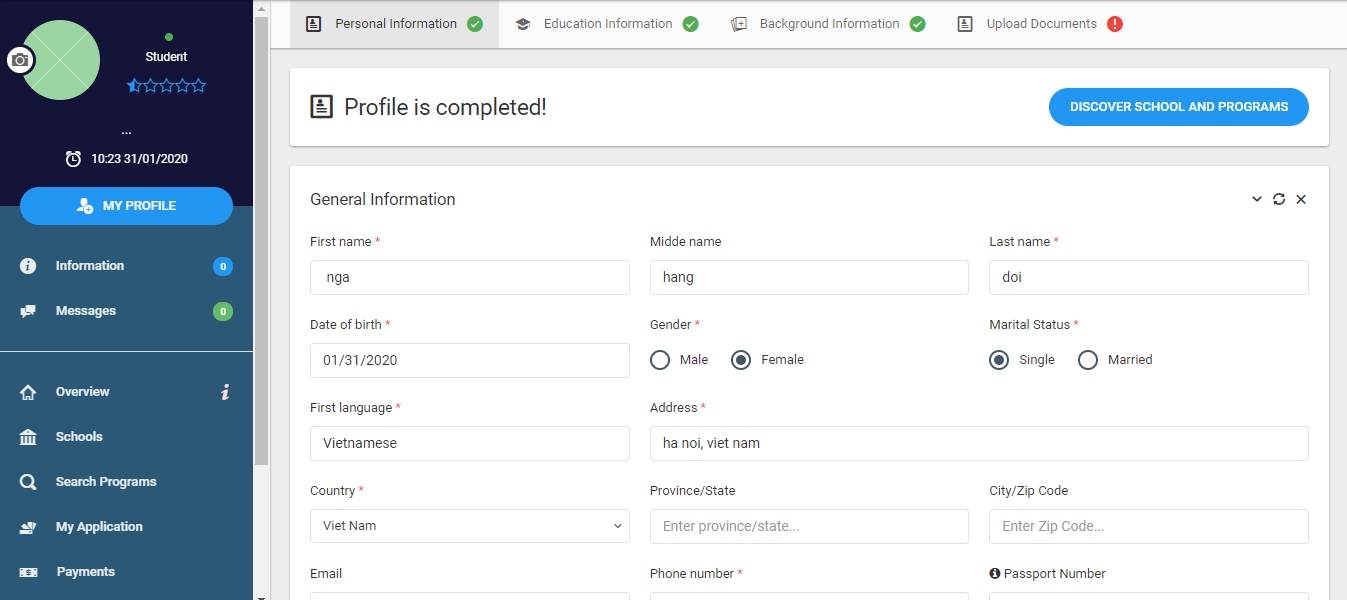Click the green profile avatar picture
Image resolution: width=1347 pixels, height=600 pixels.
[60, 60]
